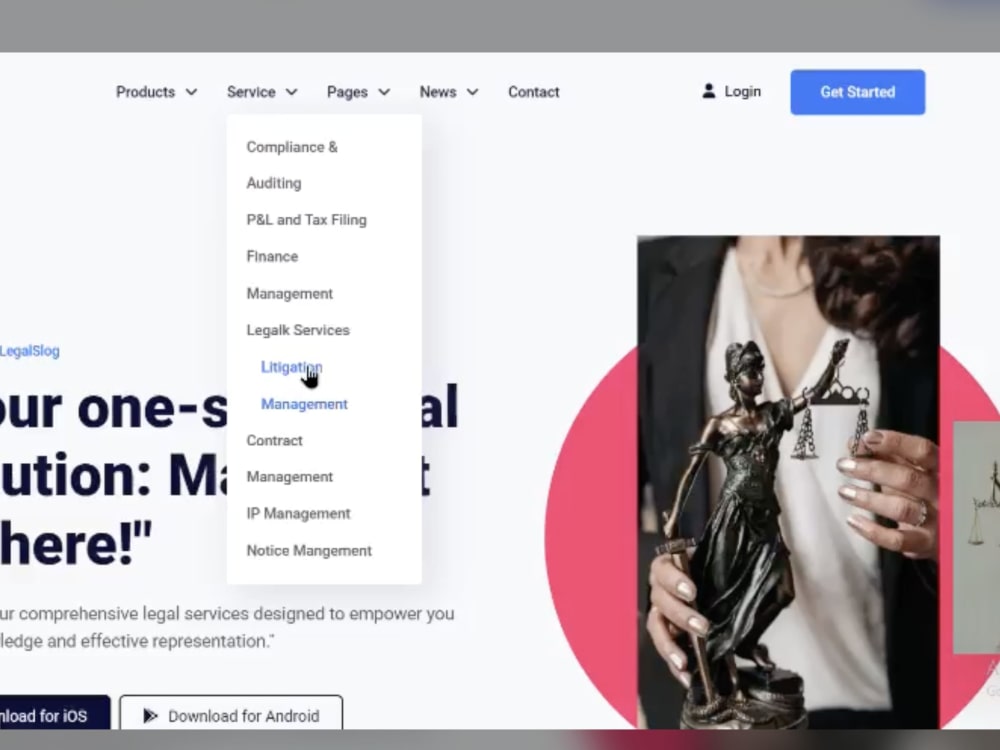Image resolution: width=1000 pixels, height=750 pixels.
Task: Select Finance Management service
Action: coord(290,275)
